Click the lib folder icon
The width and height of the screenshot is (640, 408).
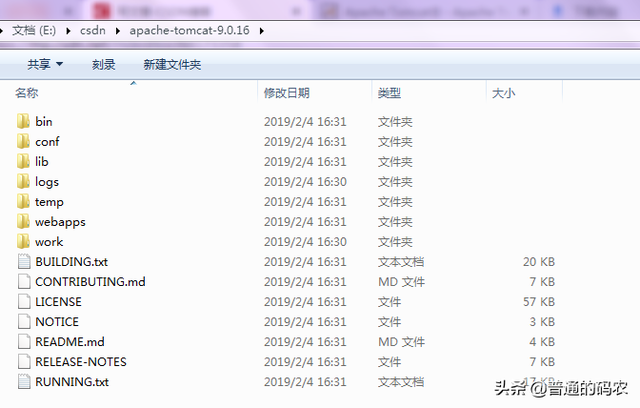point(23,161)
